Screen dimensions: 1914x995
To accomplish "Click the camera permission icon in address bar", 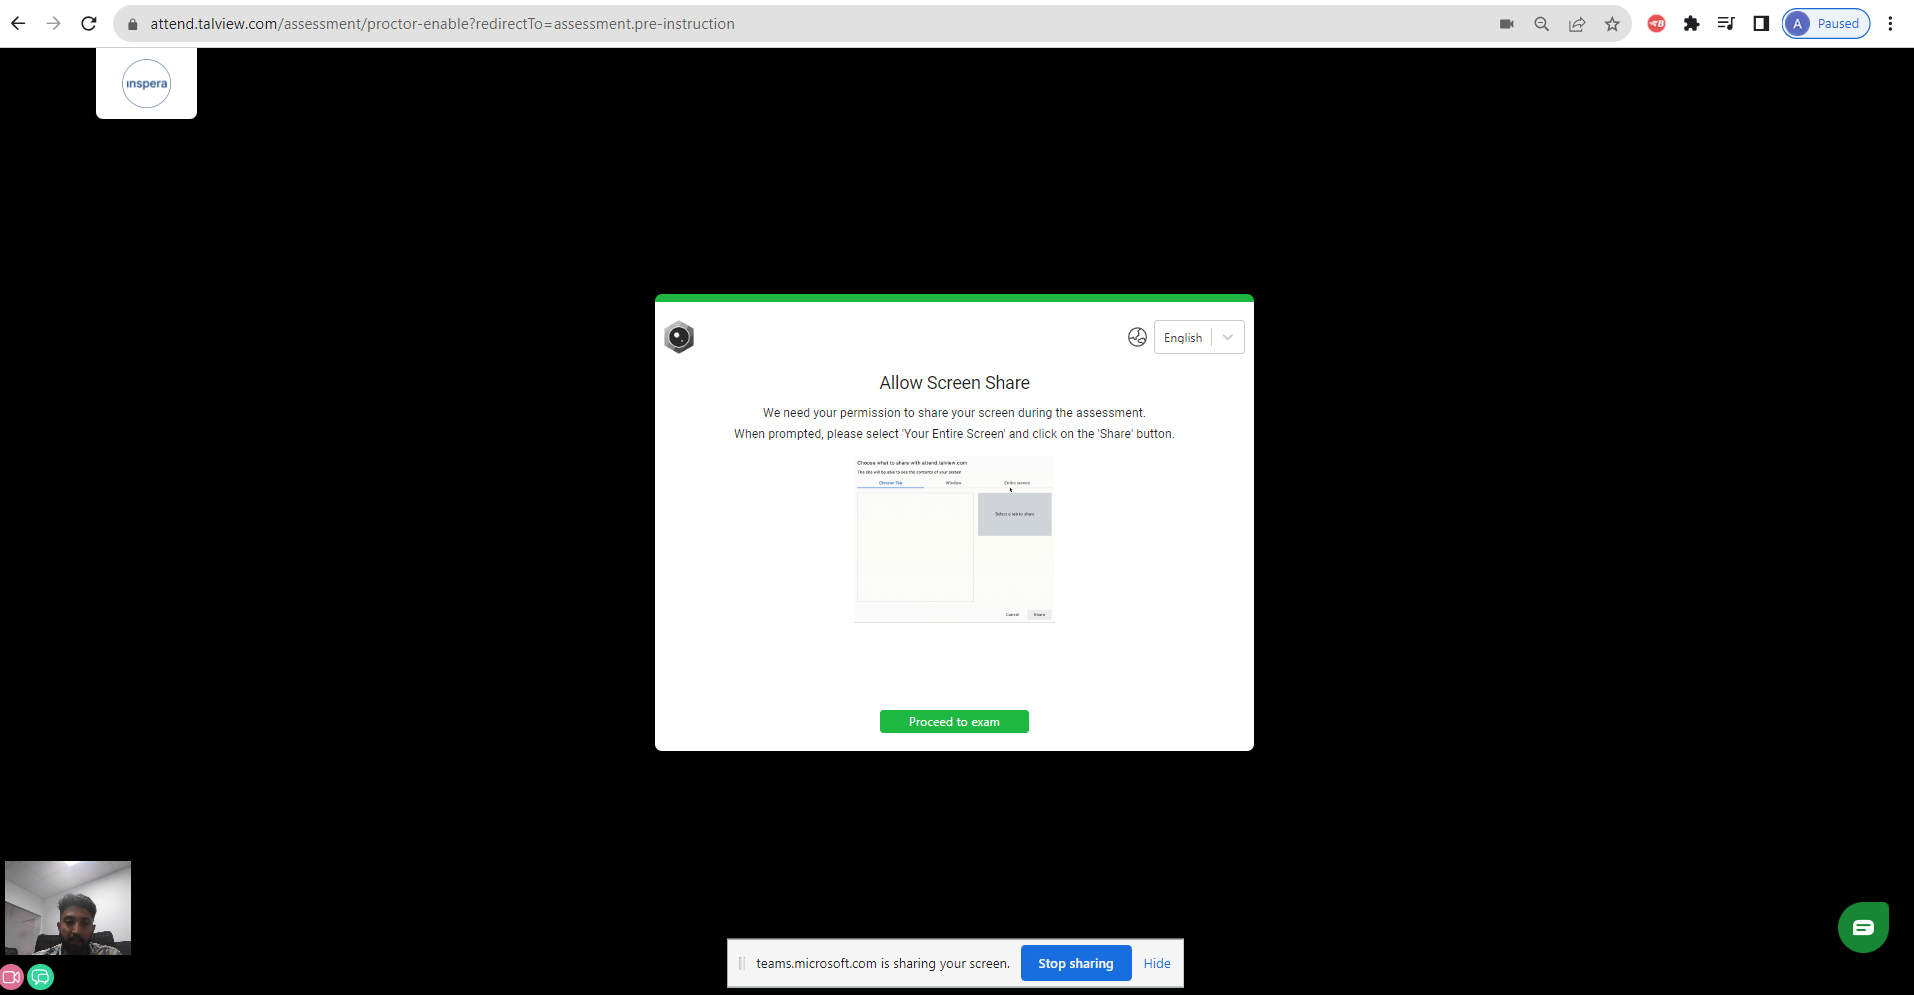I will 1507,24.
